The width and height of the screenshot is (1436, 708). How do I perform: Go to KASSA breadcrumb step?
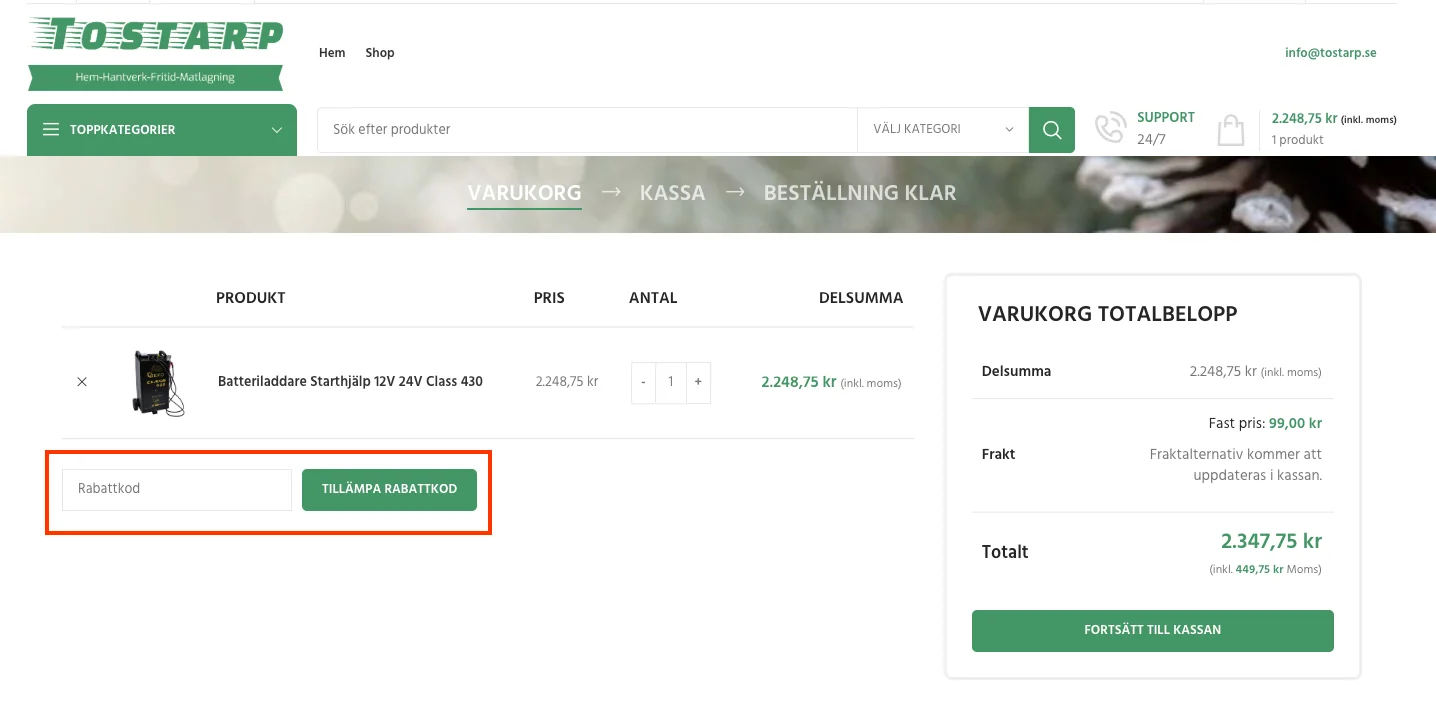click(672, 193)
